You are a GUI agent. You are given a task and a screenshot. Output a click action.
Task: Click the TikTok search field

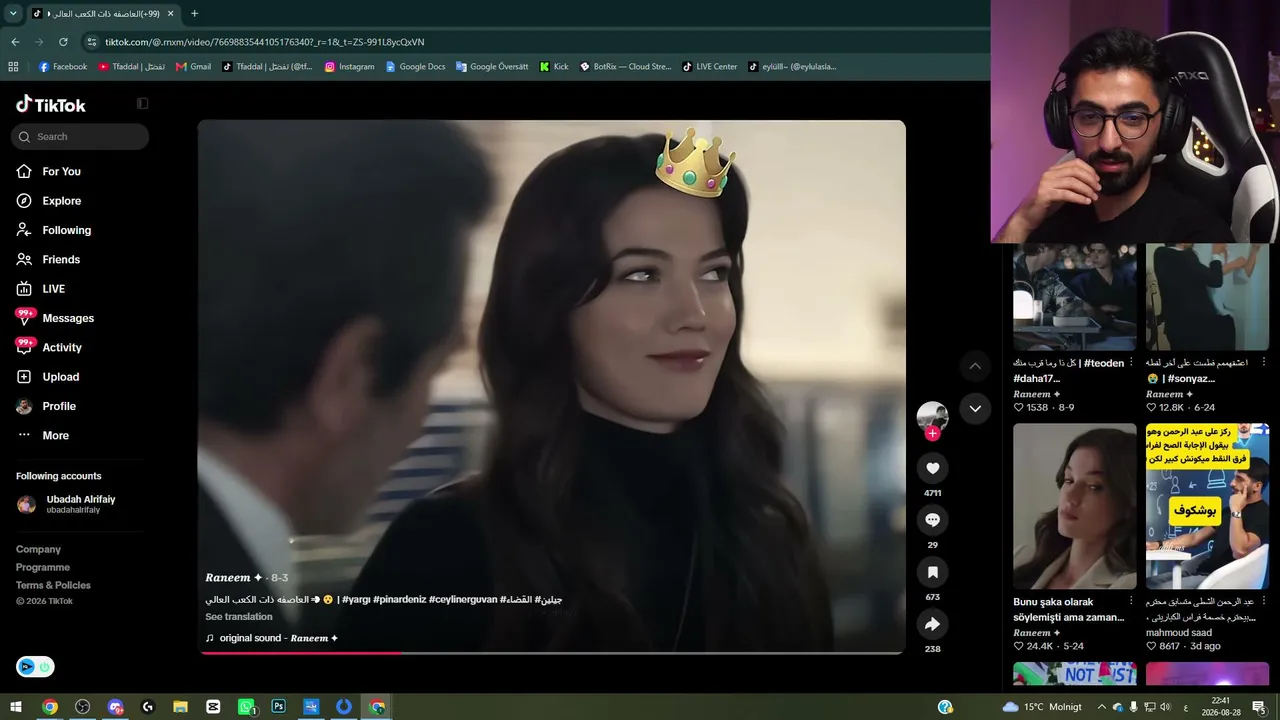[x=80, y=137]
